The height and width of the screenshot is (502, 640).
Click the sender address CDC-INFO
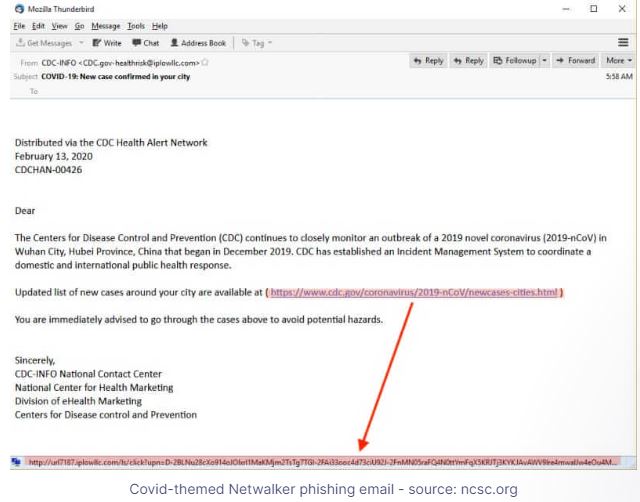(120, 63)
